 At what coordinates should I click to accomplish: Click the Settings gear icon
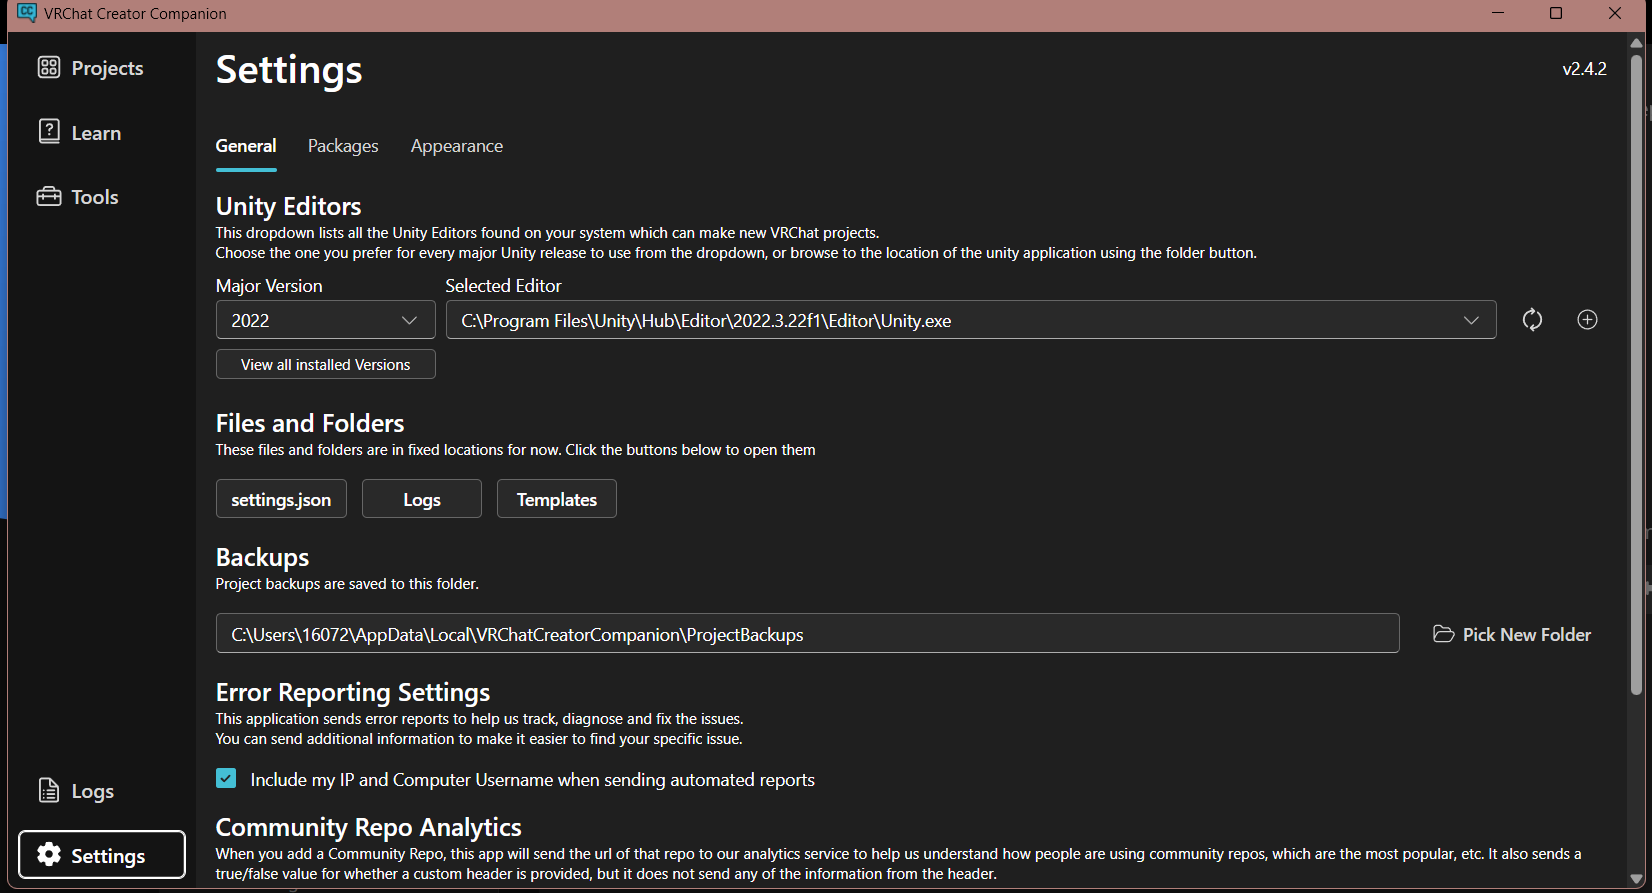click(x=49, y=855)
